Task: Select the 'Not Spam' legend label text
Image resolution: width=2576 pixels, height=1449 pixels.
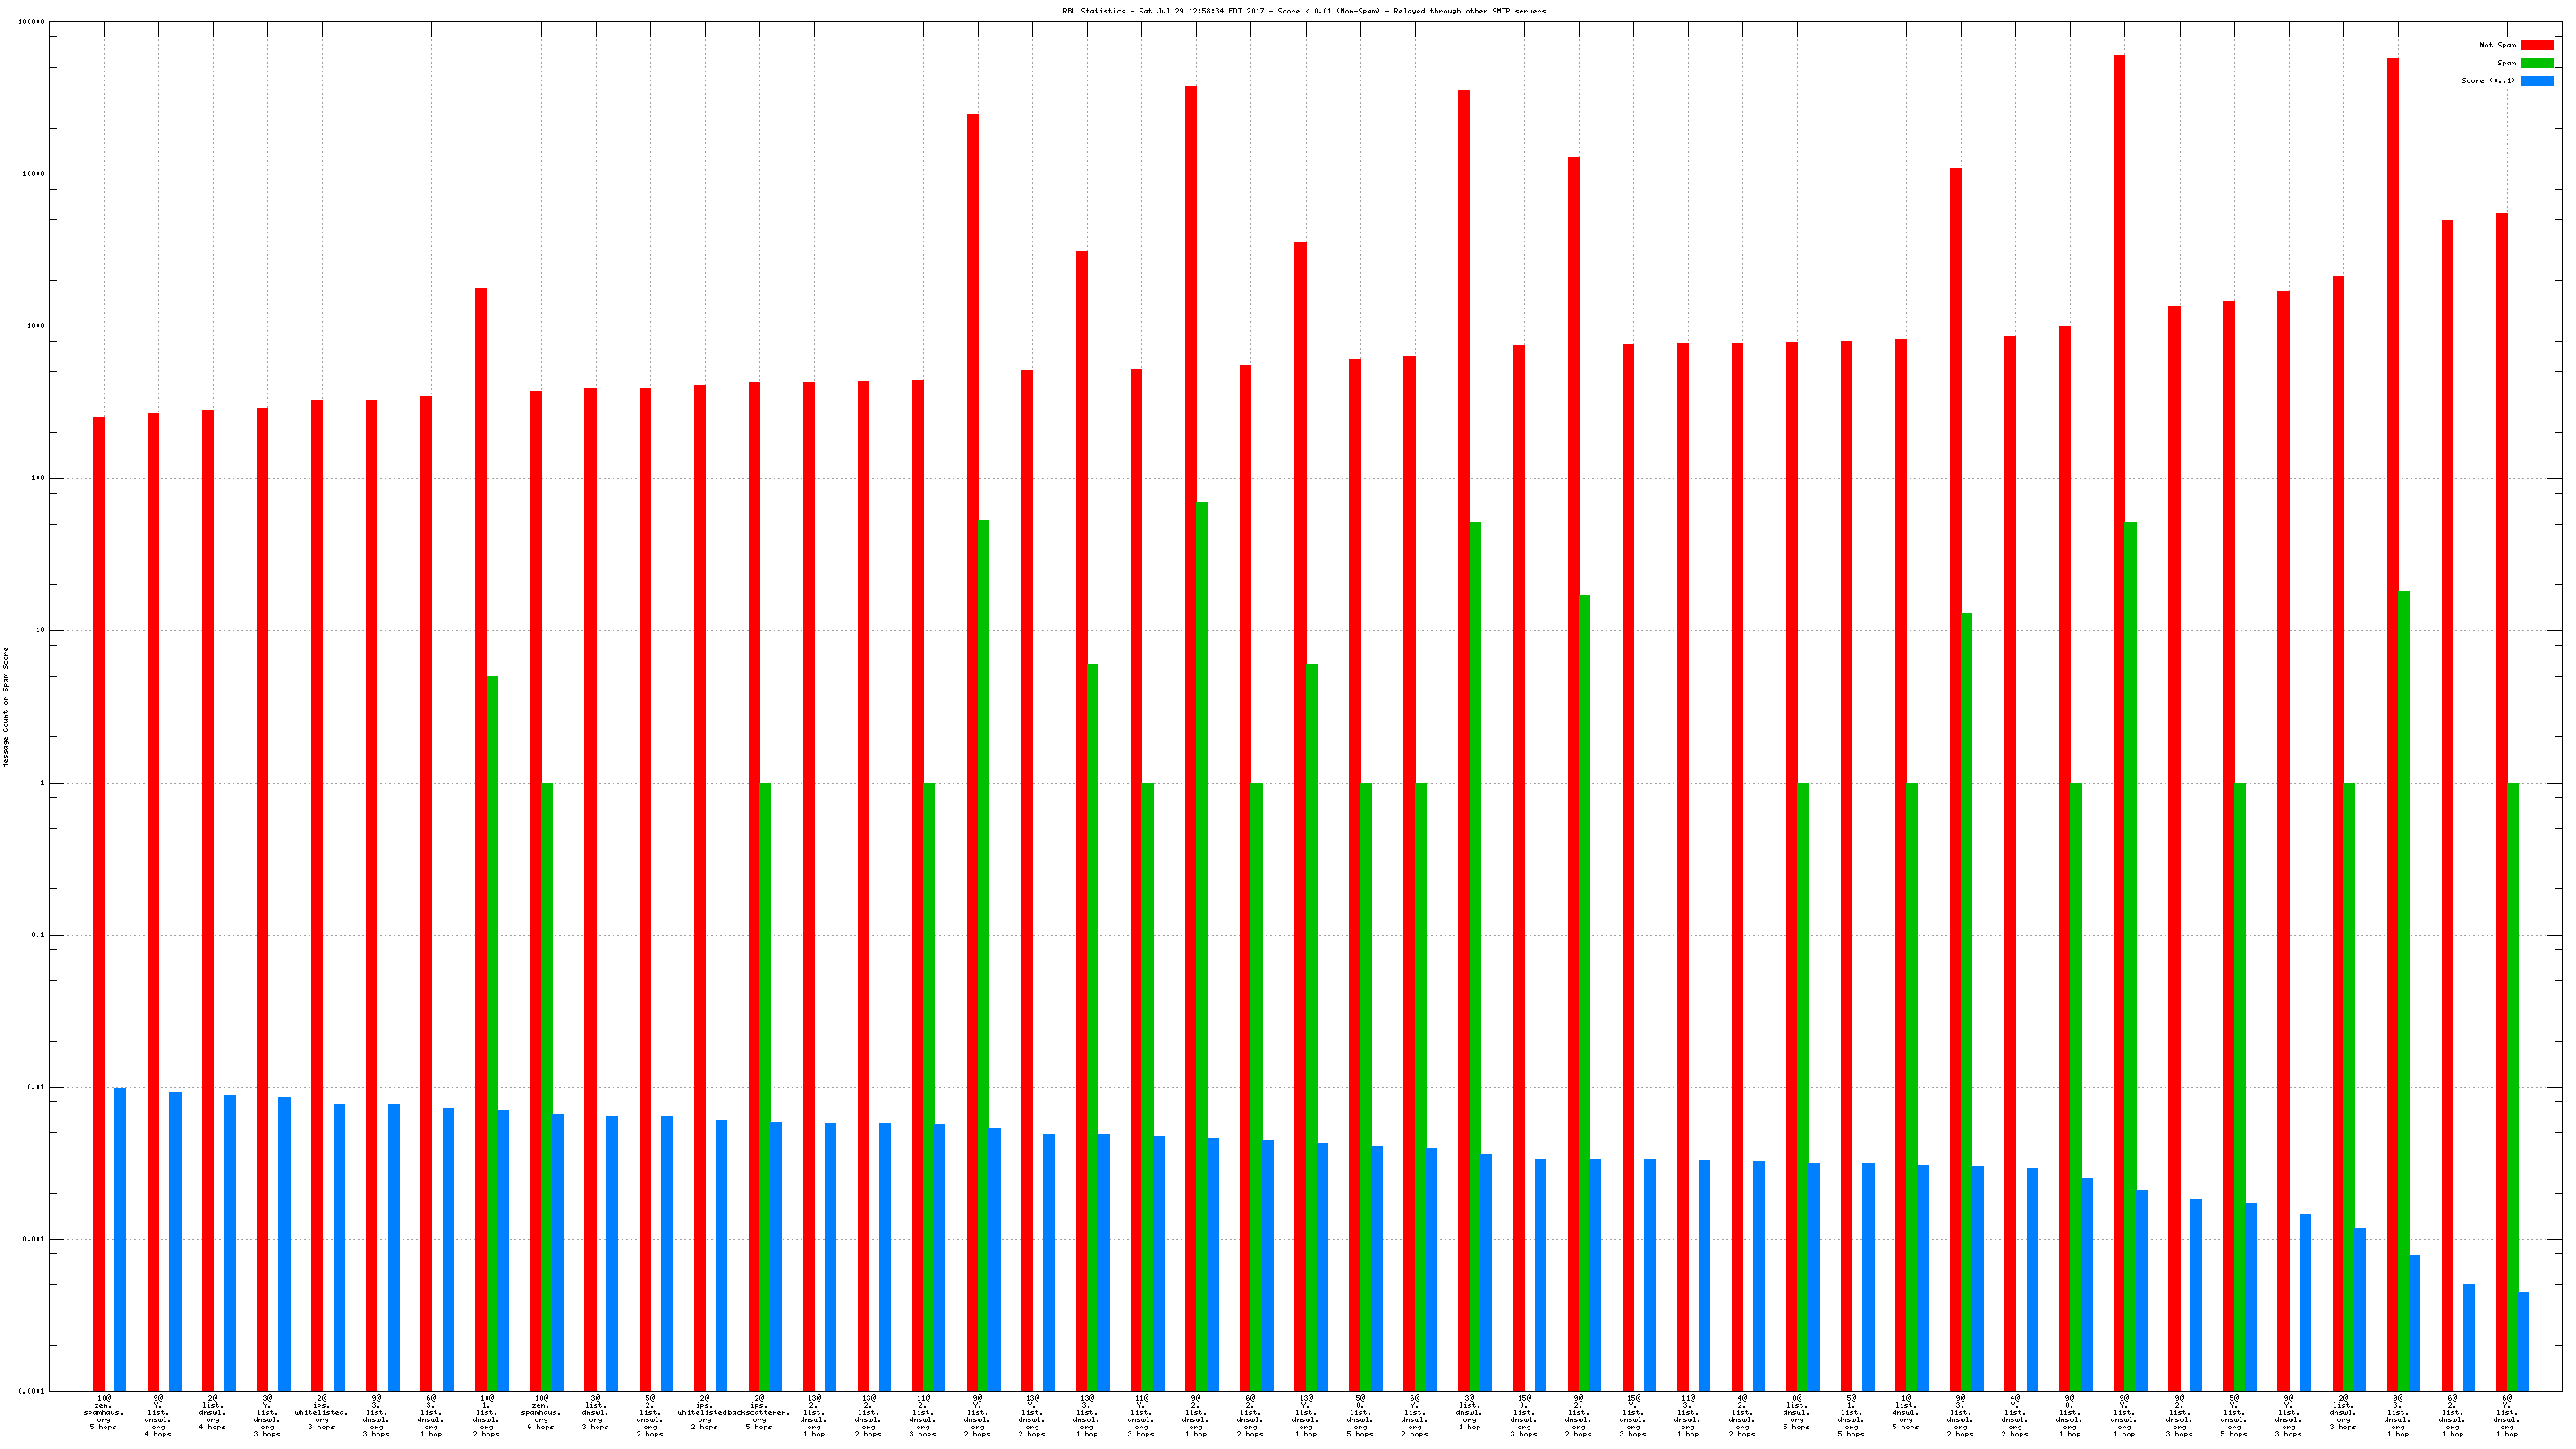Action: [x=2497, y=45]
